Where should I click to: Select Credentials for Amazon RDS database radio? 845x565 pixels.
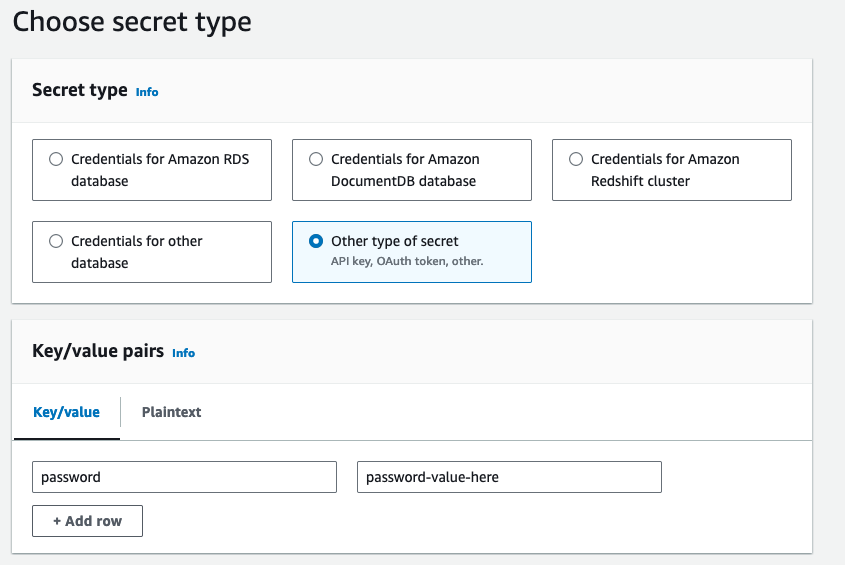point(56,159)
